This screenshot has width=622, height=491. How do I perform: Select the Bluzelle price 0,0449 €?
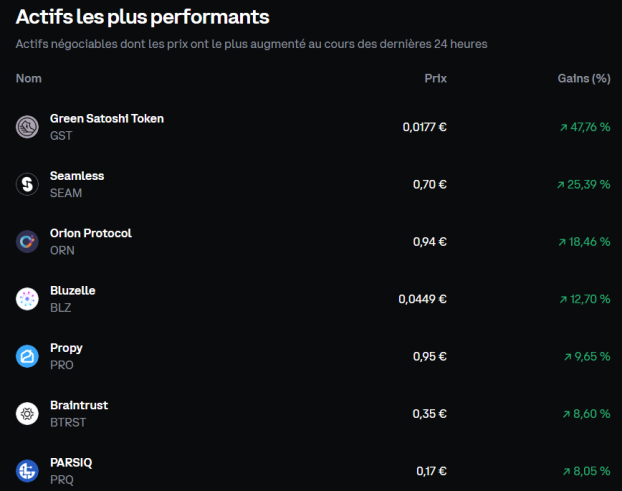422,299
